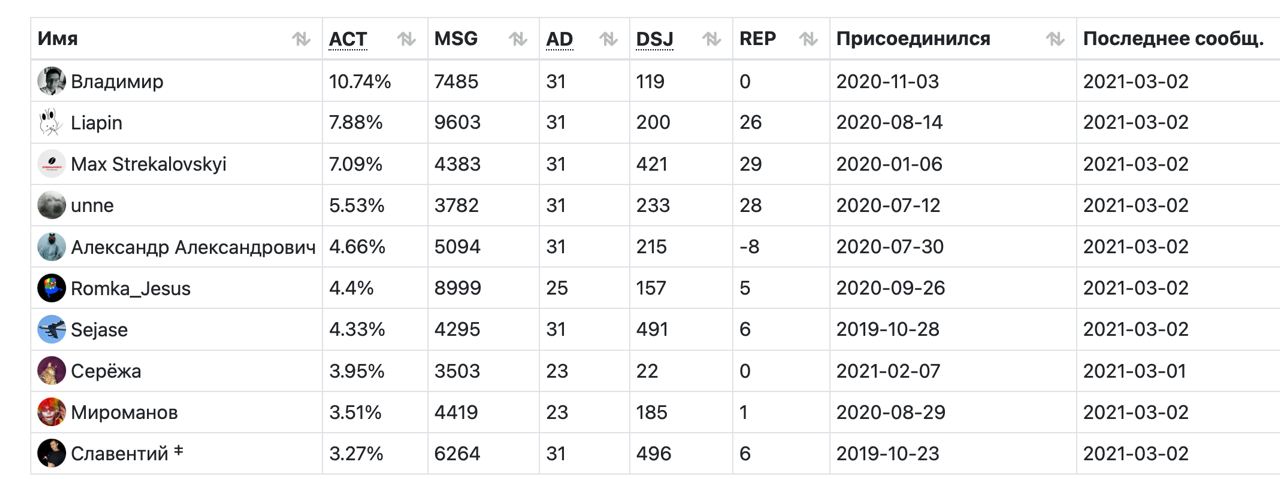Sort by Присоединился date arrows icon

tap(1055, 40)
